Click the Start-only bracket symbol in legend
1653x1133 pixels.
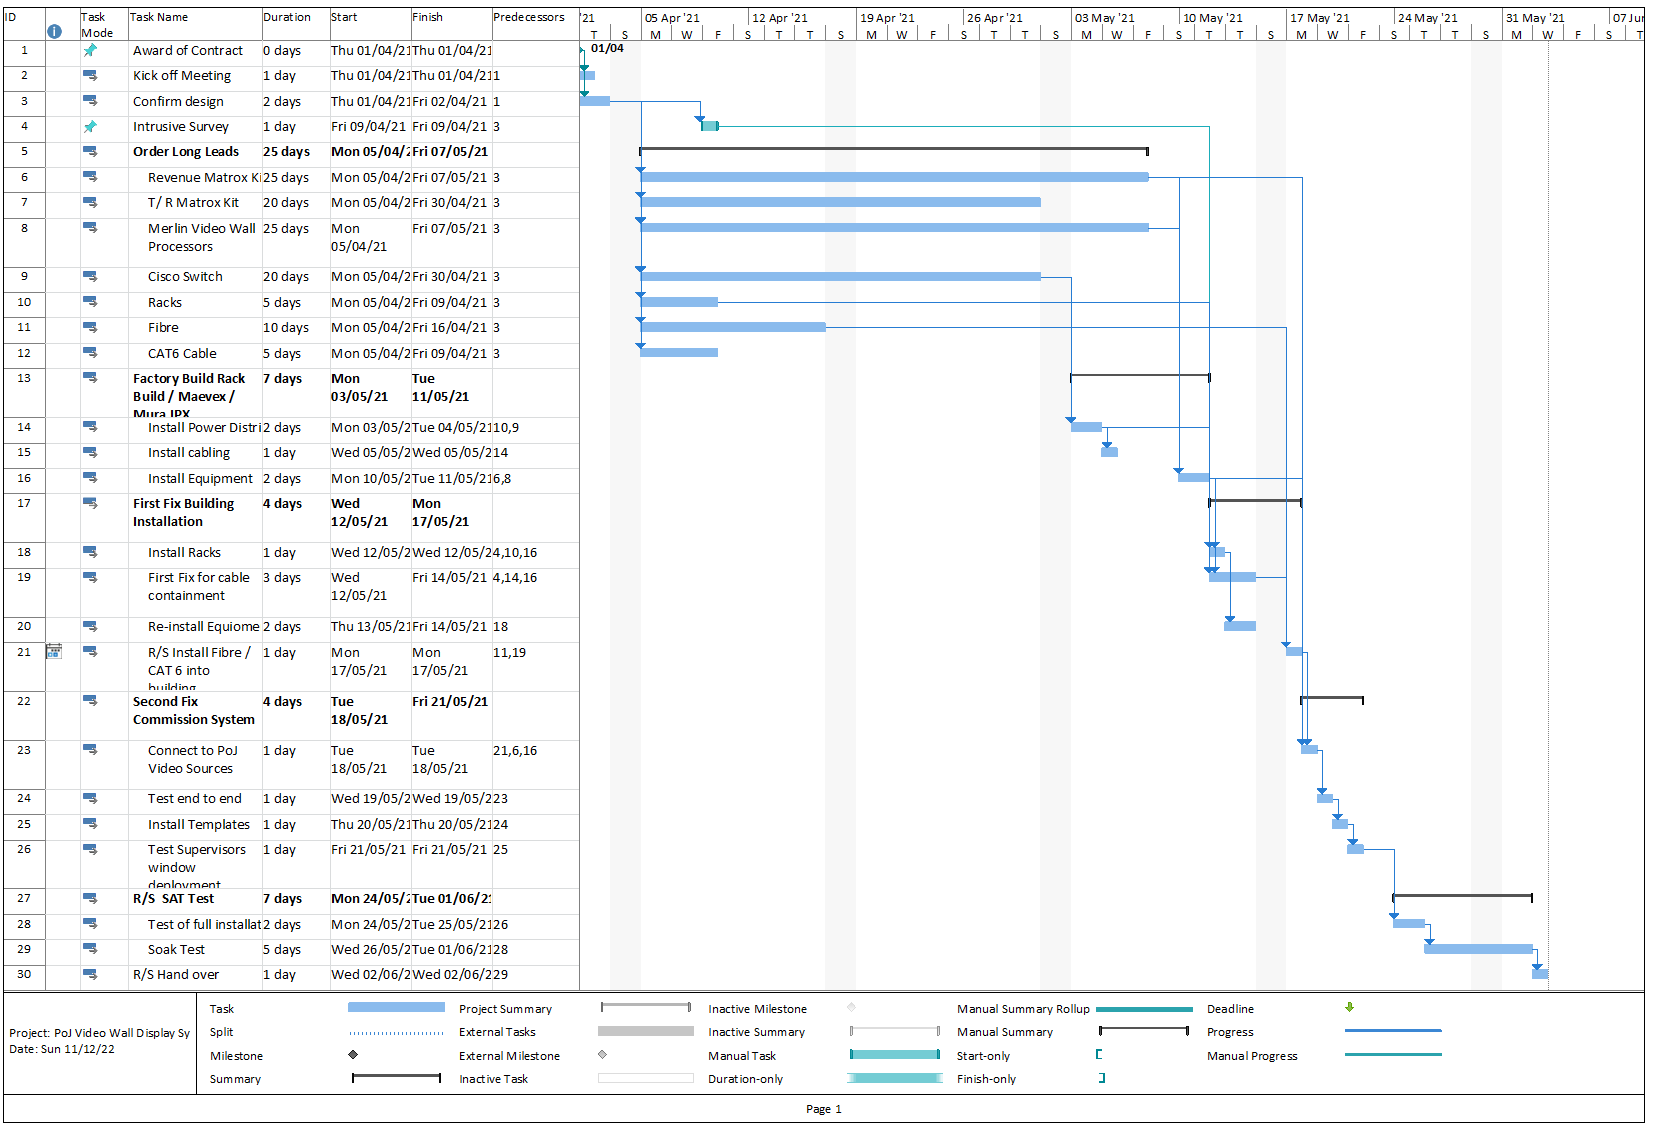click(x=1099, y=1054)
